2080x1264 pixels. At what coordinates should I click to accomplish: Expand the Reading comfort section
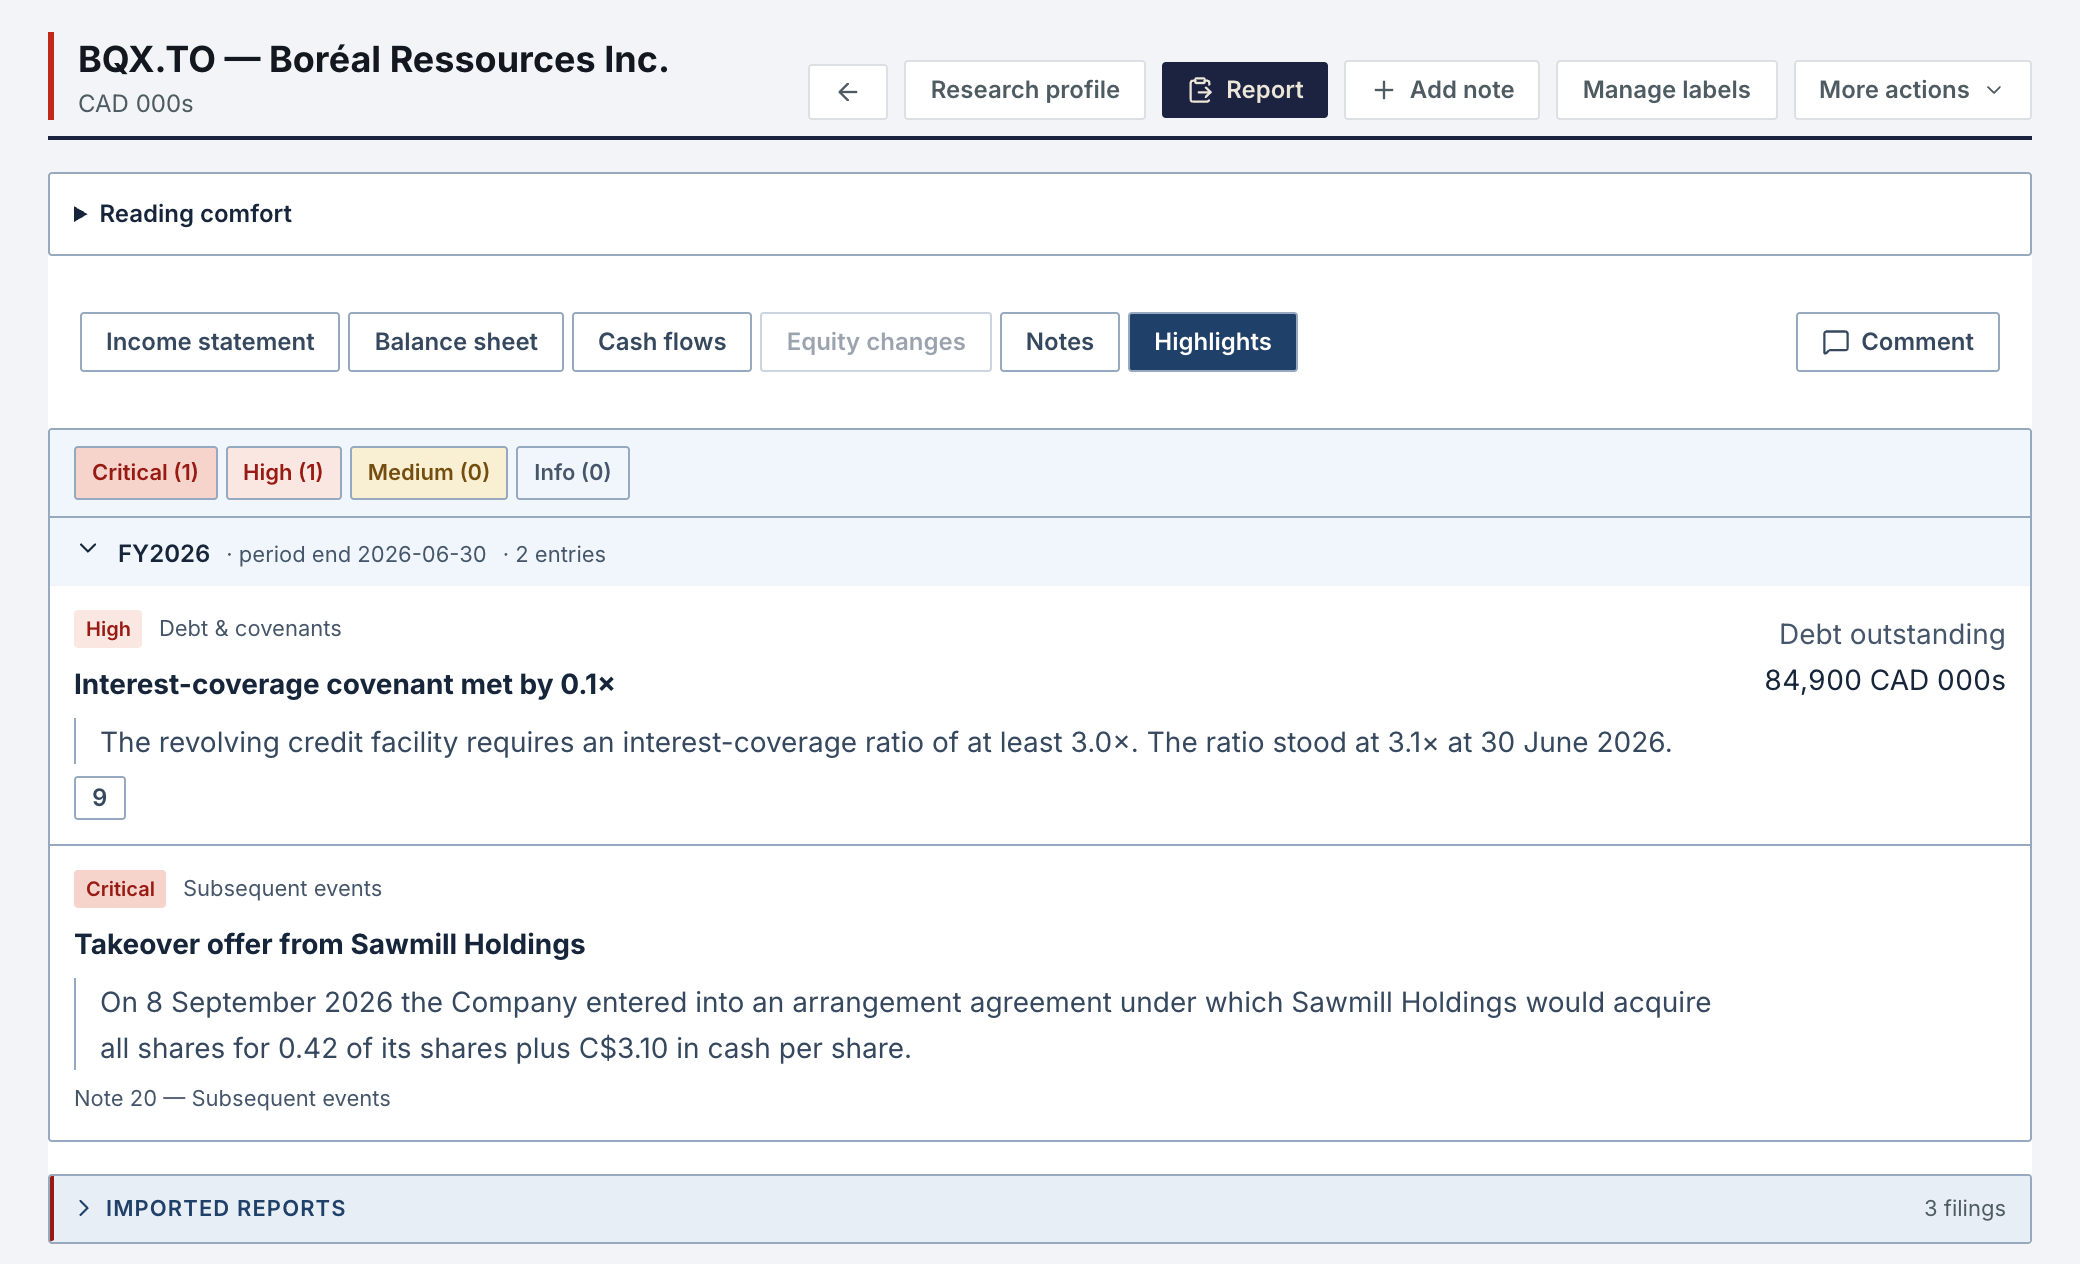(1039, 214)
